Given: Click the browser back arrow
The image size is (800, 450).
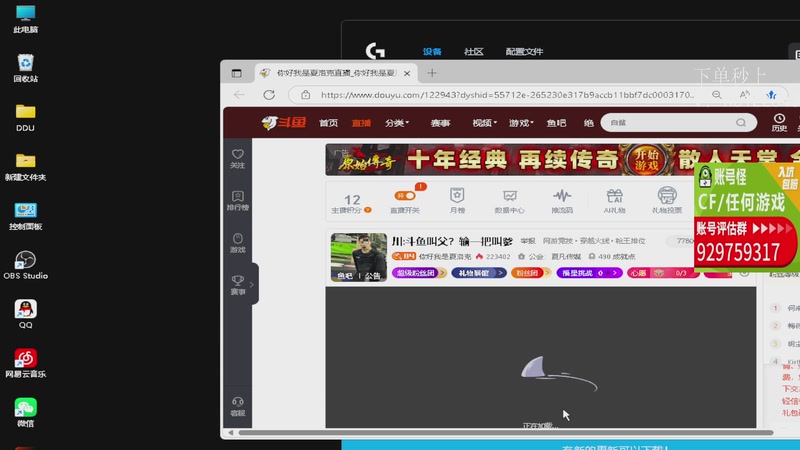Looking at the screenshot, I should point(239,95).
